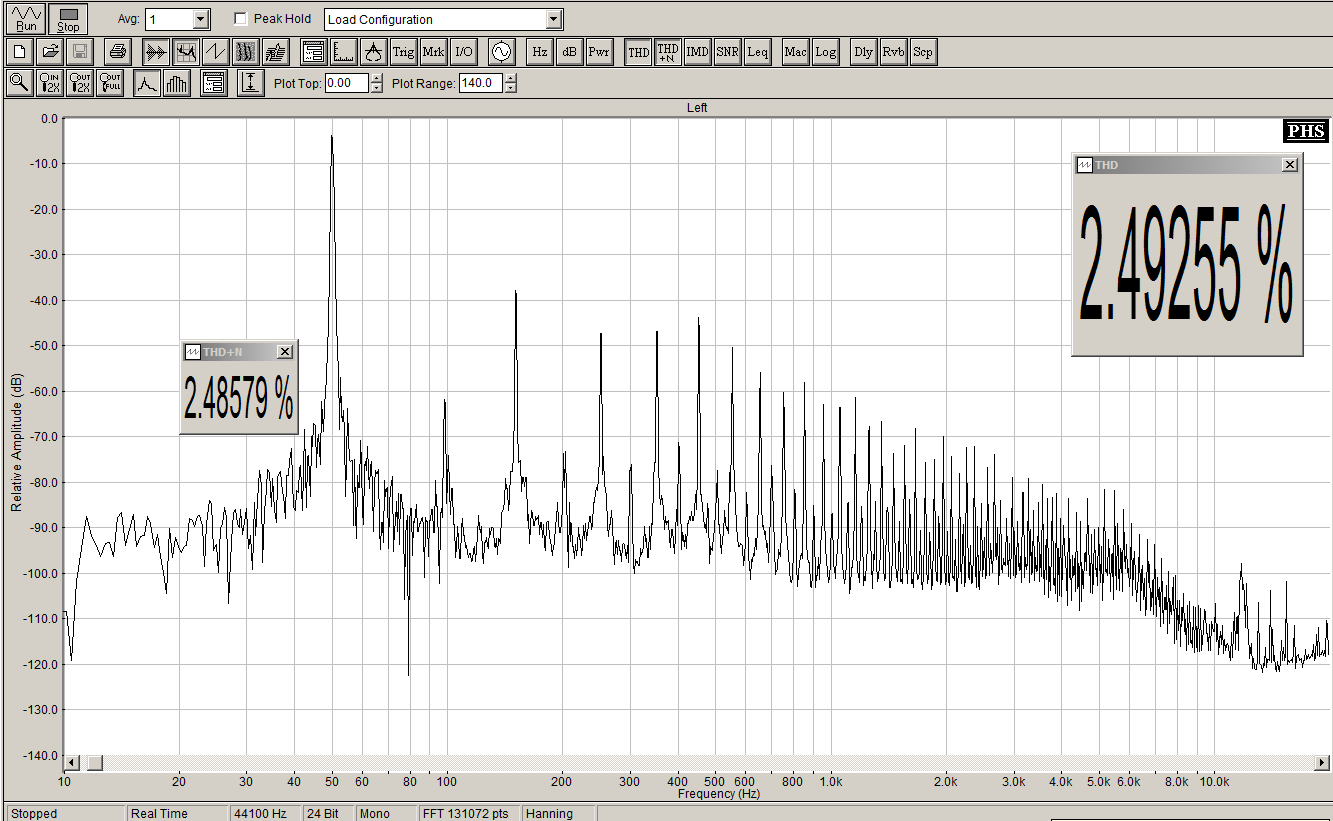Open the I/O devices button
The image size is (1333, 821).
(464, 52)
